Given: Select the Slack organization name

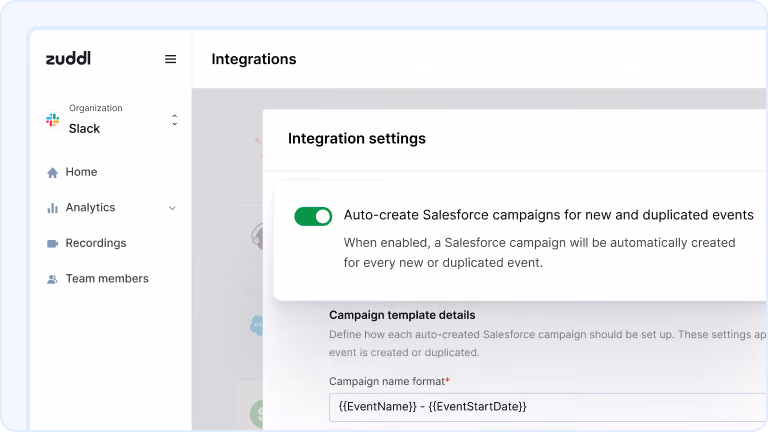Looking at the screenshot, I should [x=84, y=128].
